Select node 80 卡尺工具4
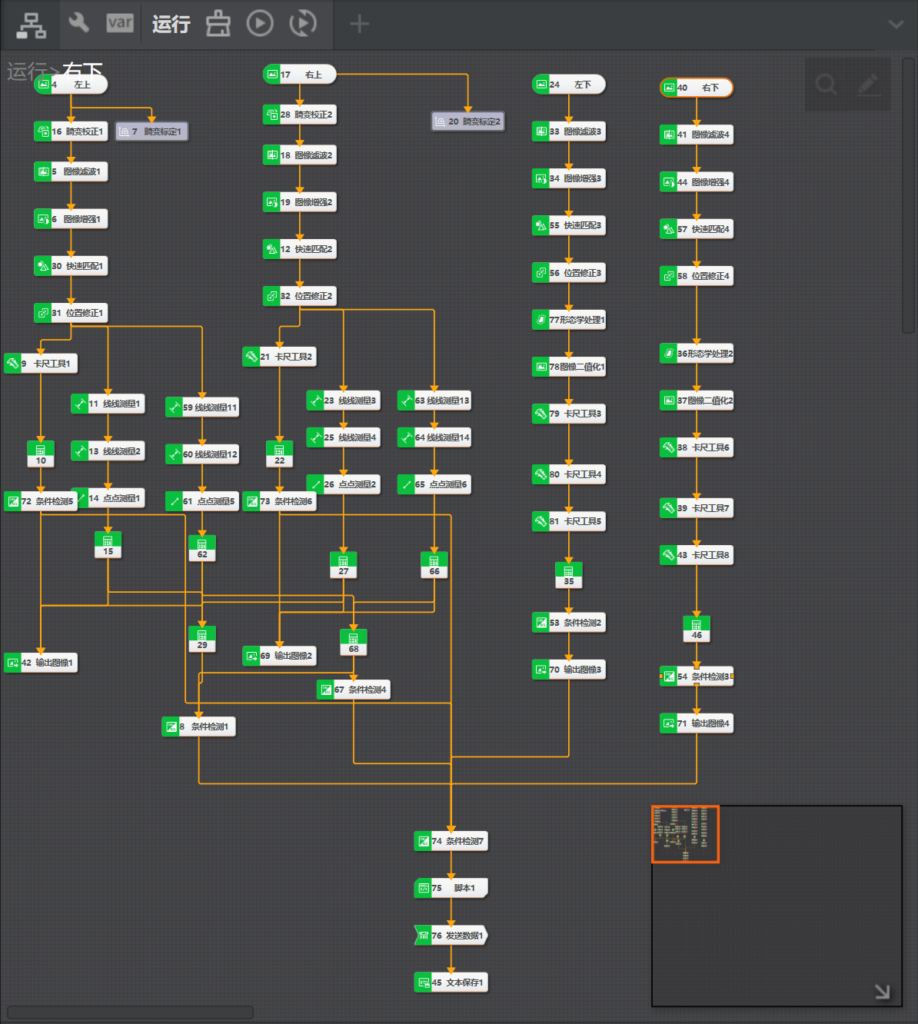The height and width of the screenshot is (1024, 918). tap(569, 474)
